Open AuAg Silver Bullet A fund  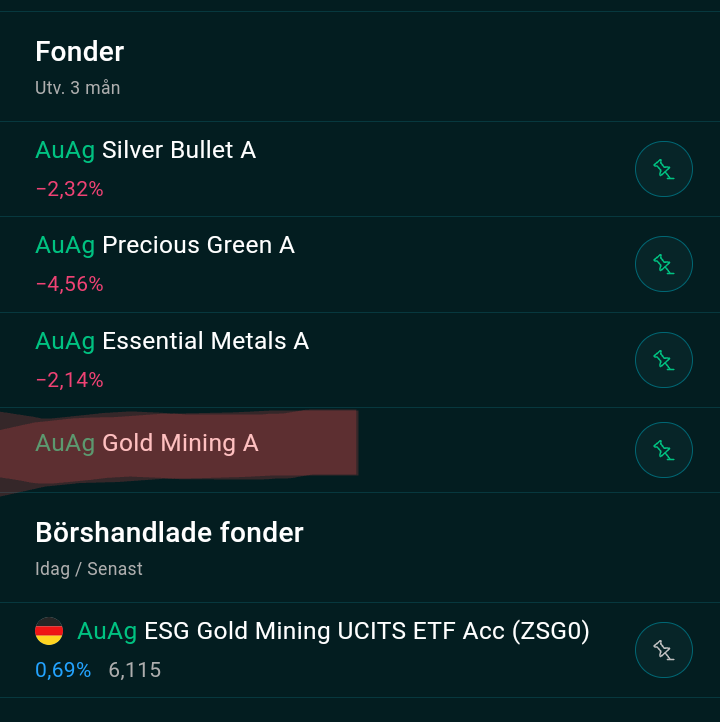pos(146,150)
